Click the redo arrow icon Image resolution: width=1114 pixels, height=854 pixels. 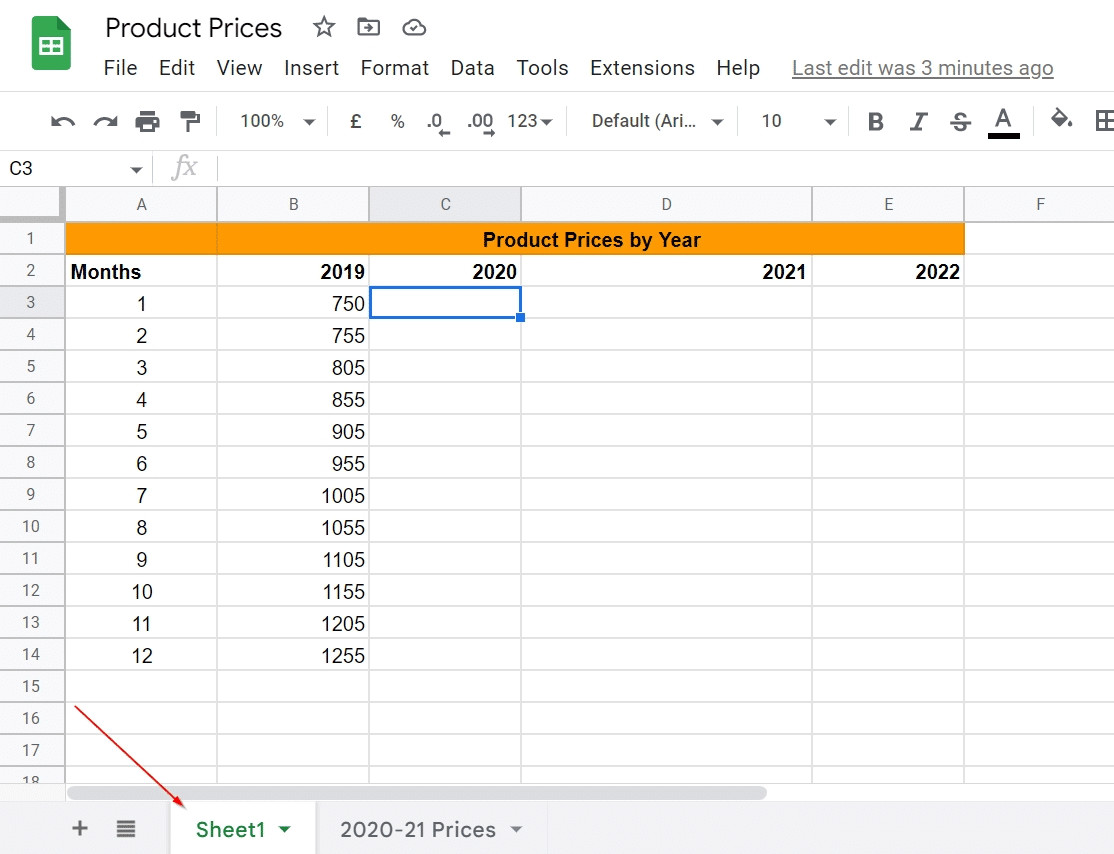pos(105,122)
